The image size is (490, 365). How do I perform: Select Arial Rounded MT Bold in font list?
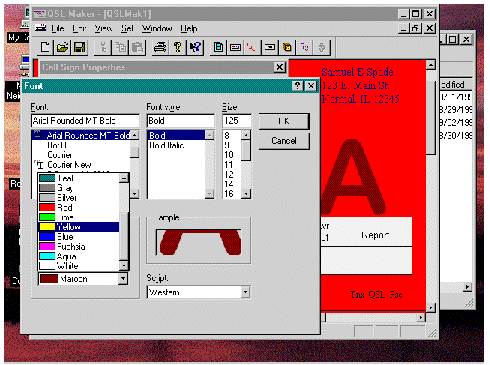(81, 135)
